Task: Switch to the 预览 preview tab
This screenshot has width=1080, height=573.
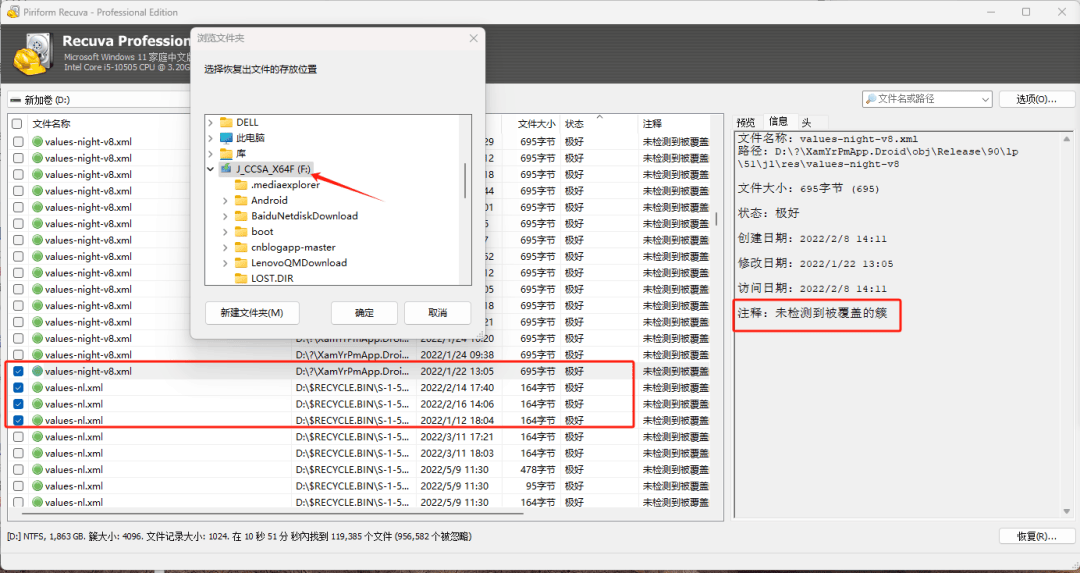Action: [746, 122]
